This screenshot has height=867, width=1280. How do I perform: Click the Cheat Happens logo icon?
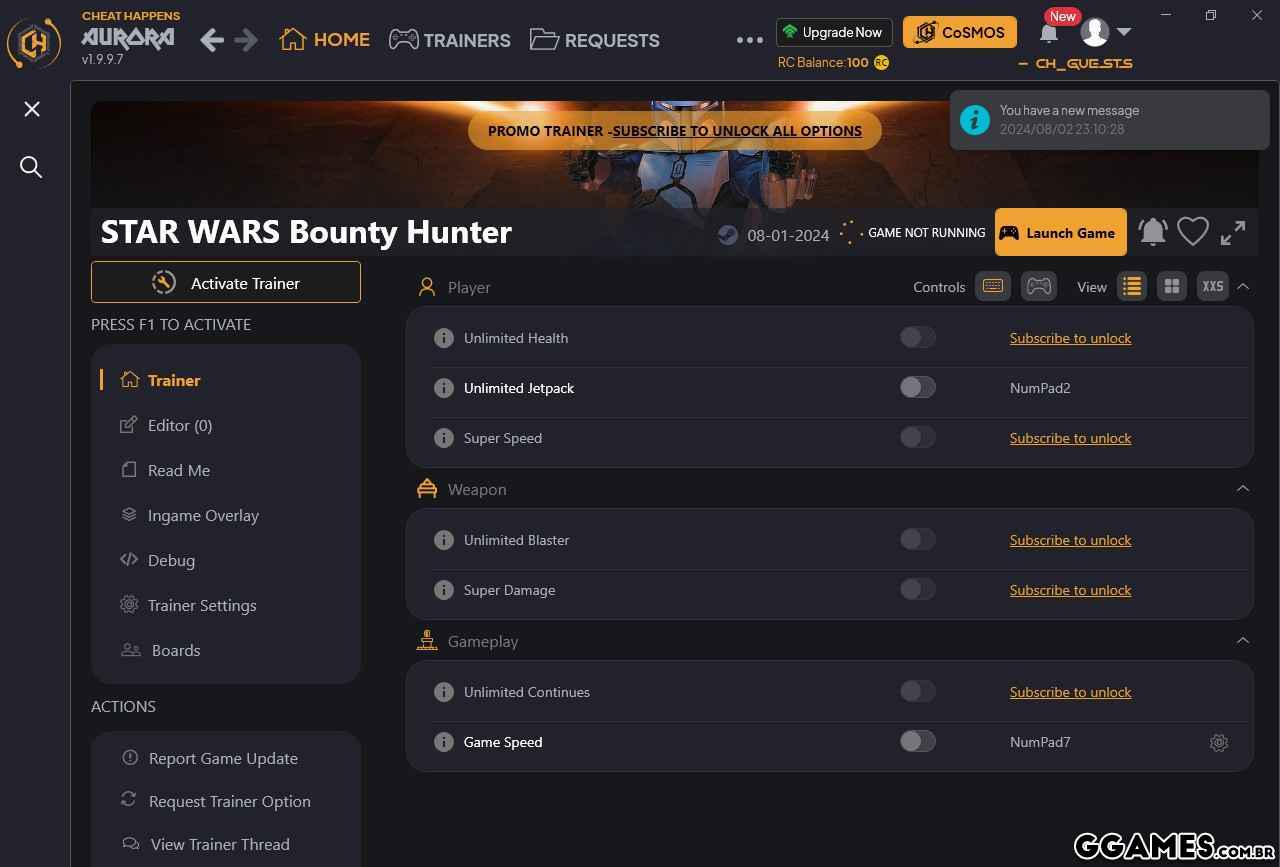click(x=35, y=42)
